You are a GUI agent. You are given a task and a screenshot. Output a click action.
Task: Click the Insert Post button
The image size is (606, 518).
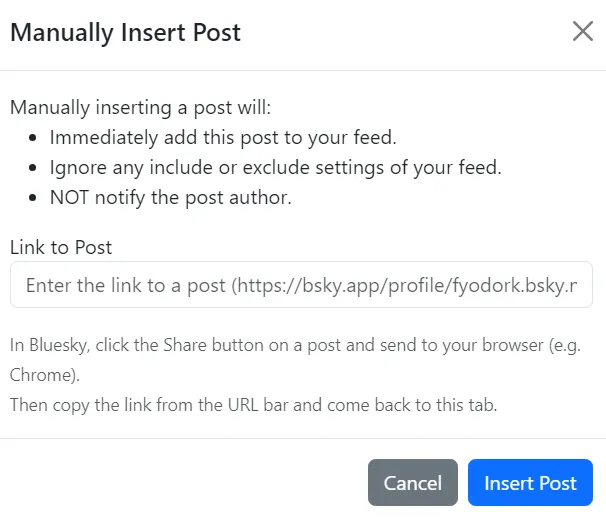[530, 483]
